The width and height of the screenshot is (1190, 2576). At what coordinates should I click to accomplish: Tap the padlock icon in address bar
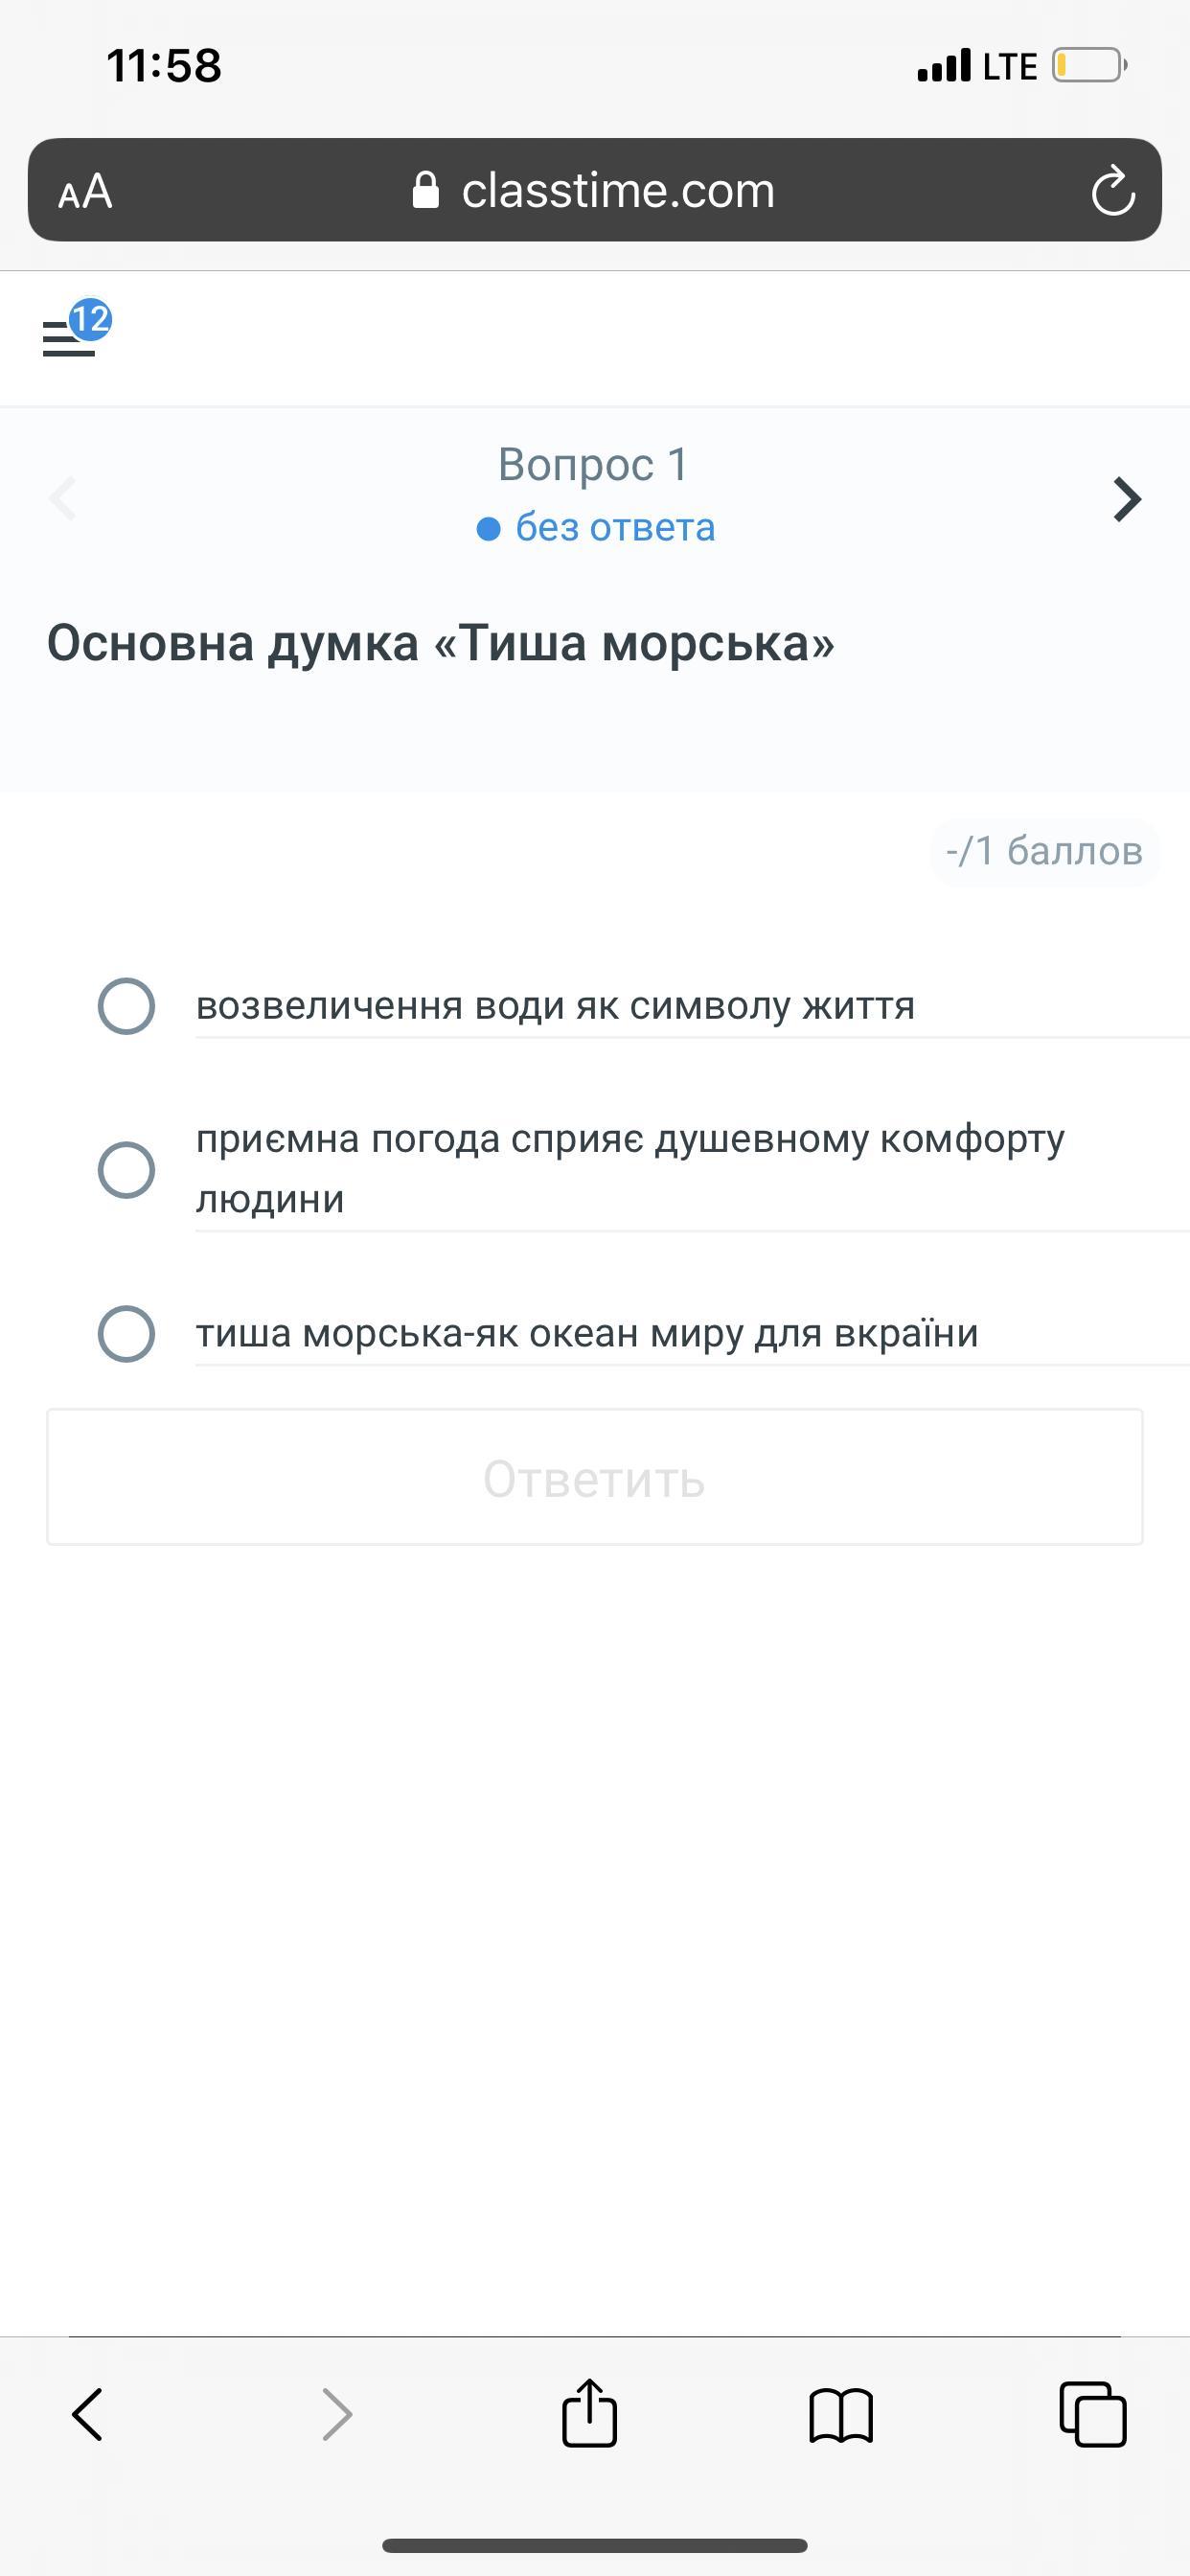pyautogui.click(x=426, y=190)
